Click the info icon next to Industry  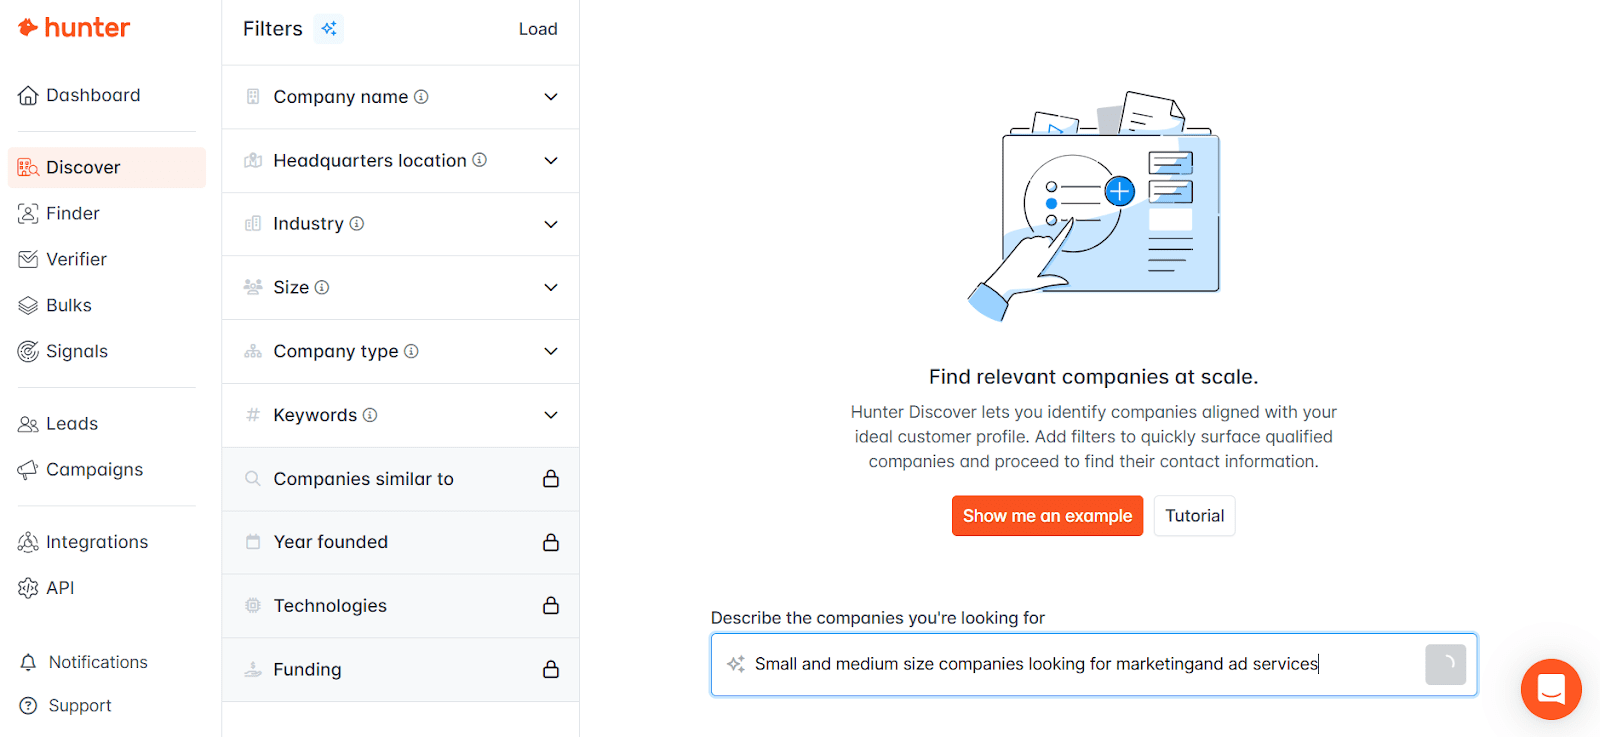357,224
